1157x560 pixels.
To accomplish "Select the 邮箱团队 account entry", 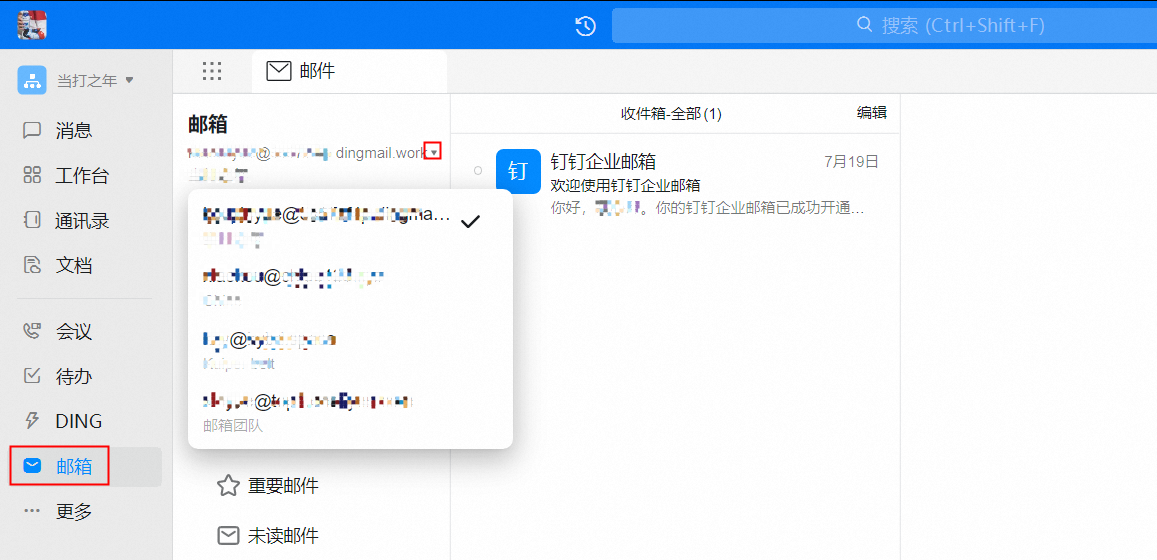I will (350, 412).
